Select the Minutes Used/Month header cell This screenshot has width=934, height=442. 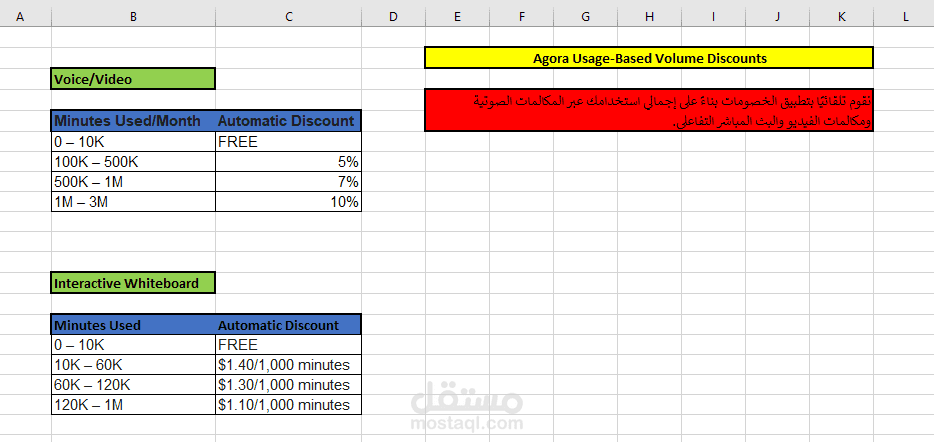pos(133,121)
